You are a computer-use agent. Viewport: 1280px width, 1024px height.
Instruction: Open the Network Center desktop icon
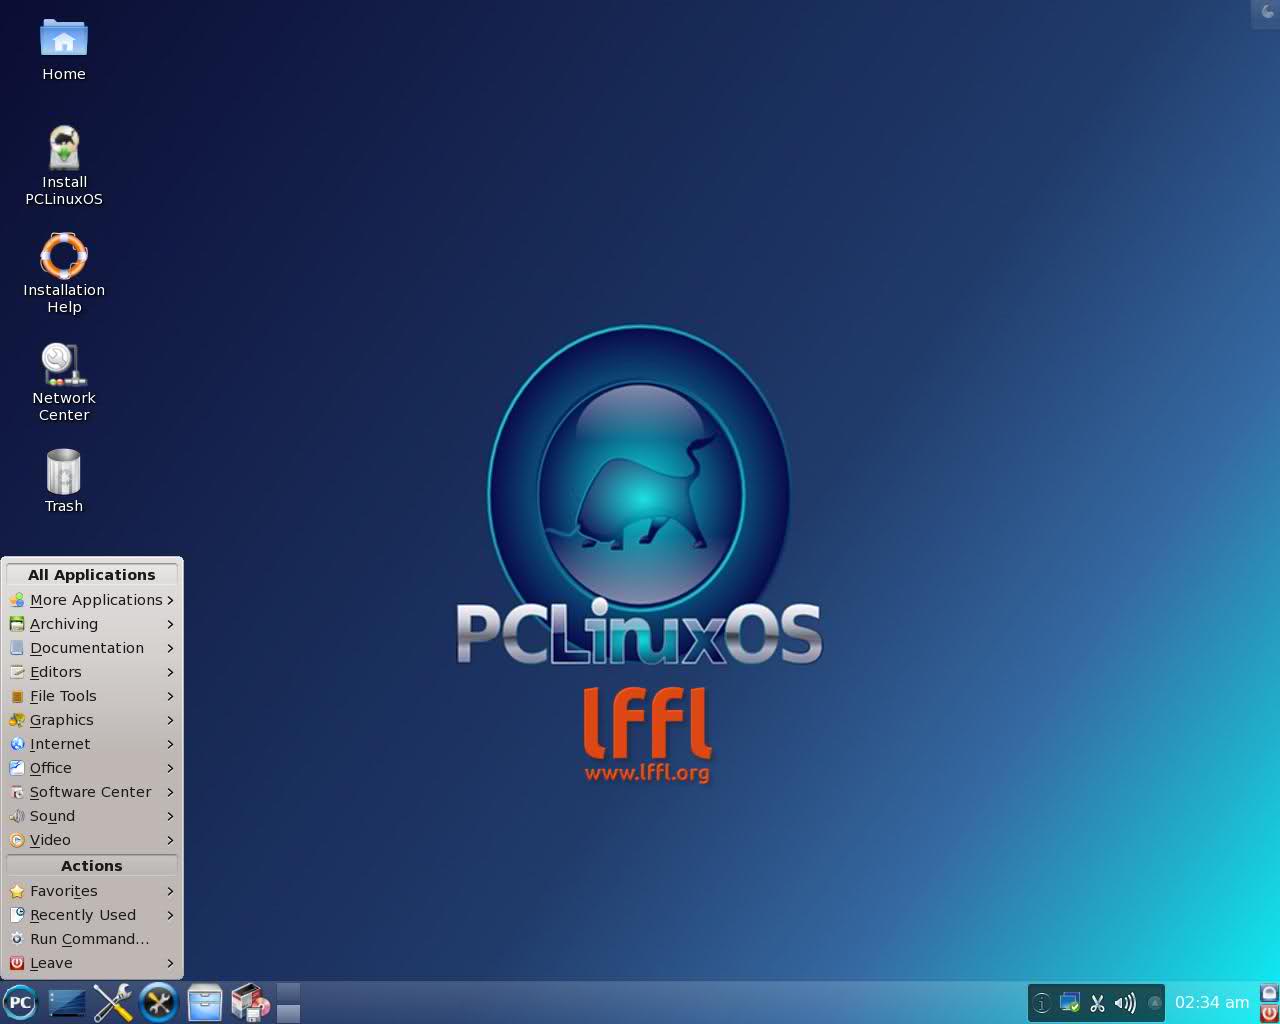[64, 366]
